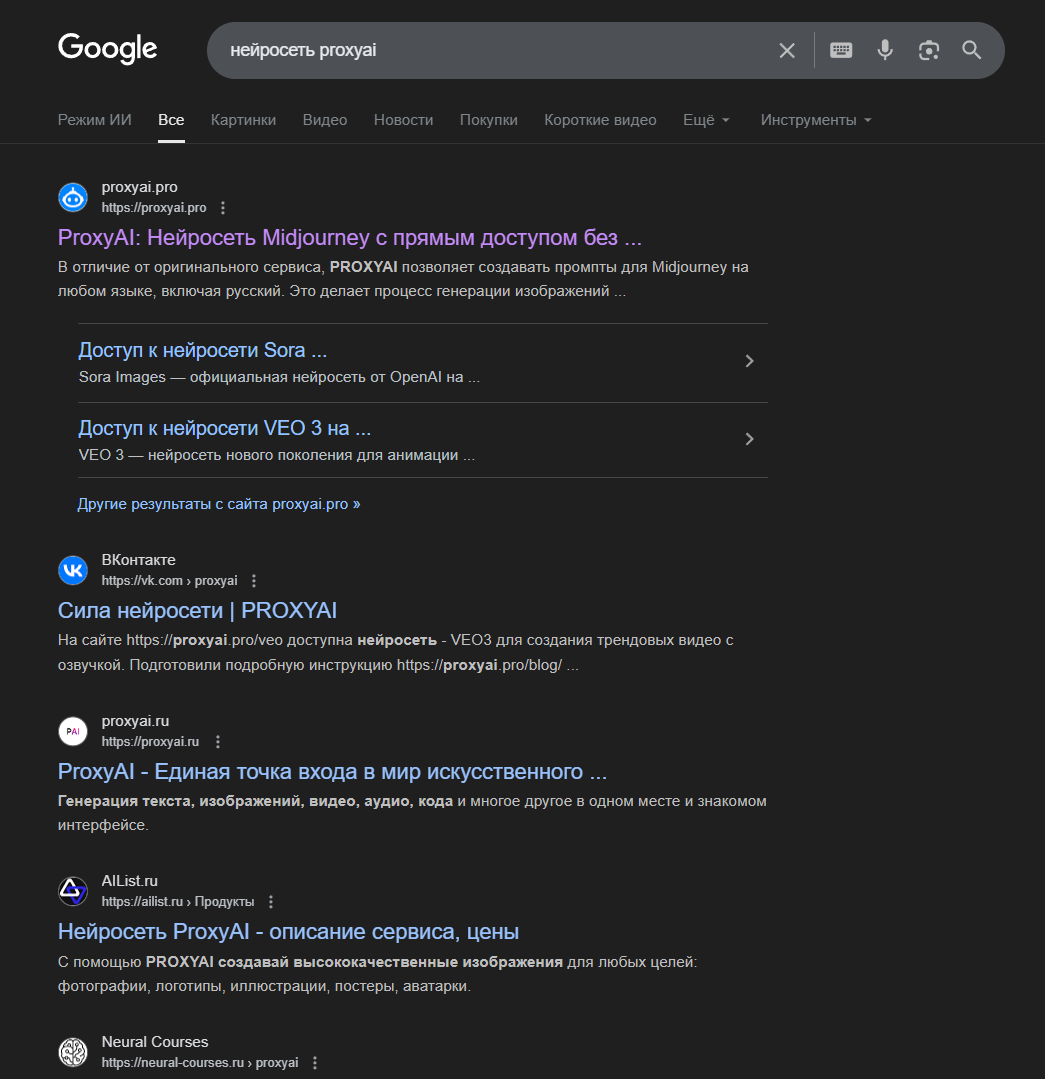Start voice search with microphone icon
1045x1079 pixels.
[x=885, y=50]
